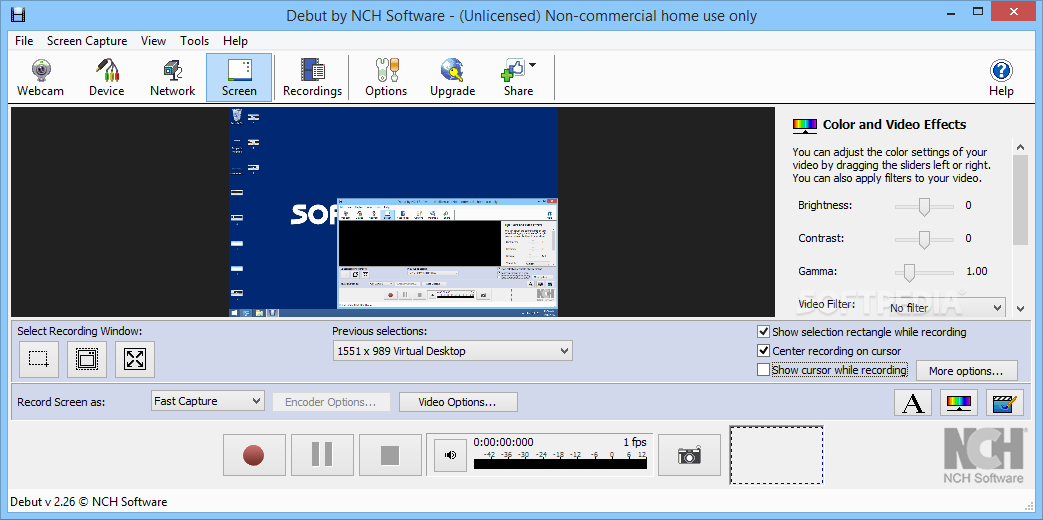Disable Show selection rectangle while recording
This screenshot has height=520, width=1043.
[763, 332]
